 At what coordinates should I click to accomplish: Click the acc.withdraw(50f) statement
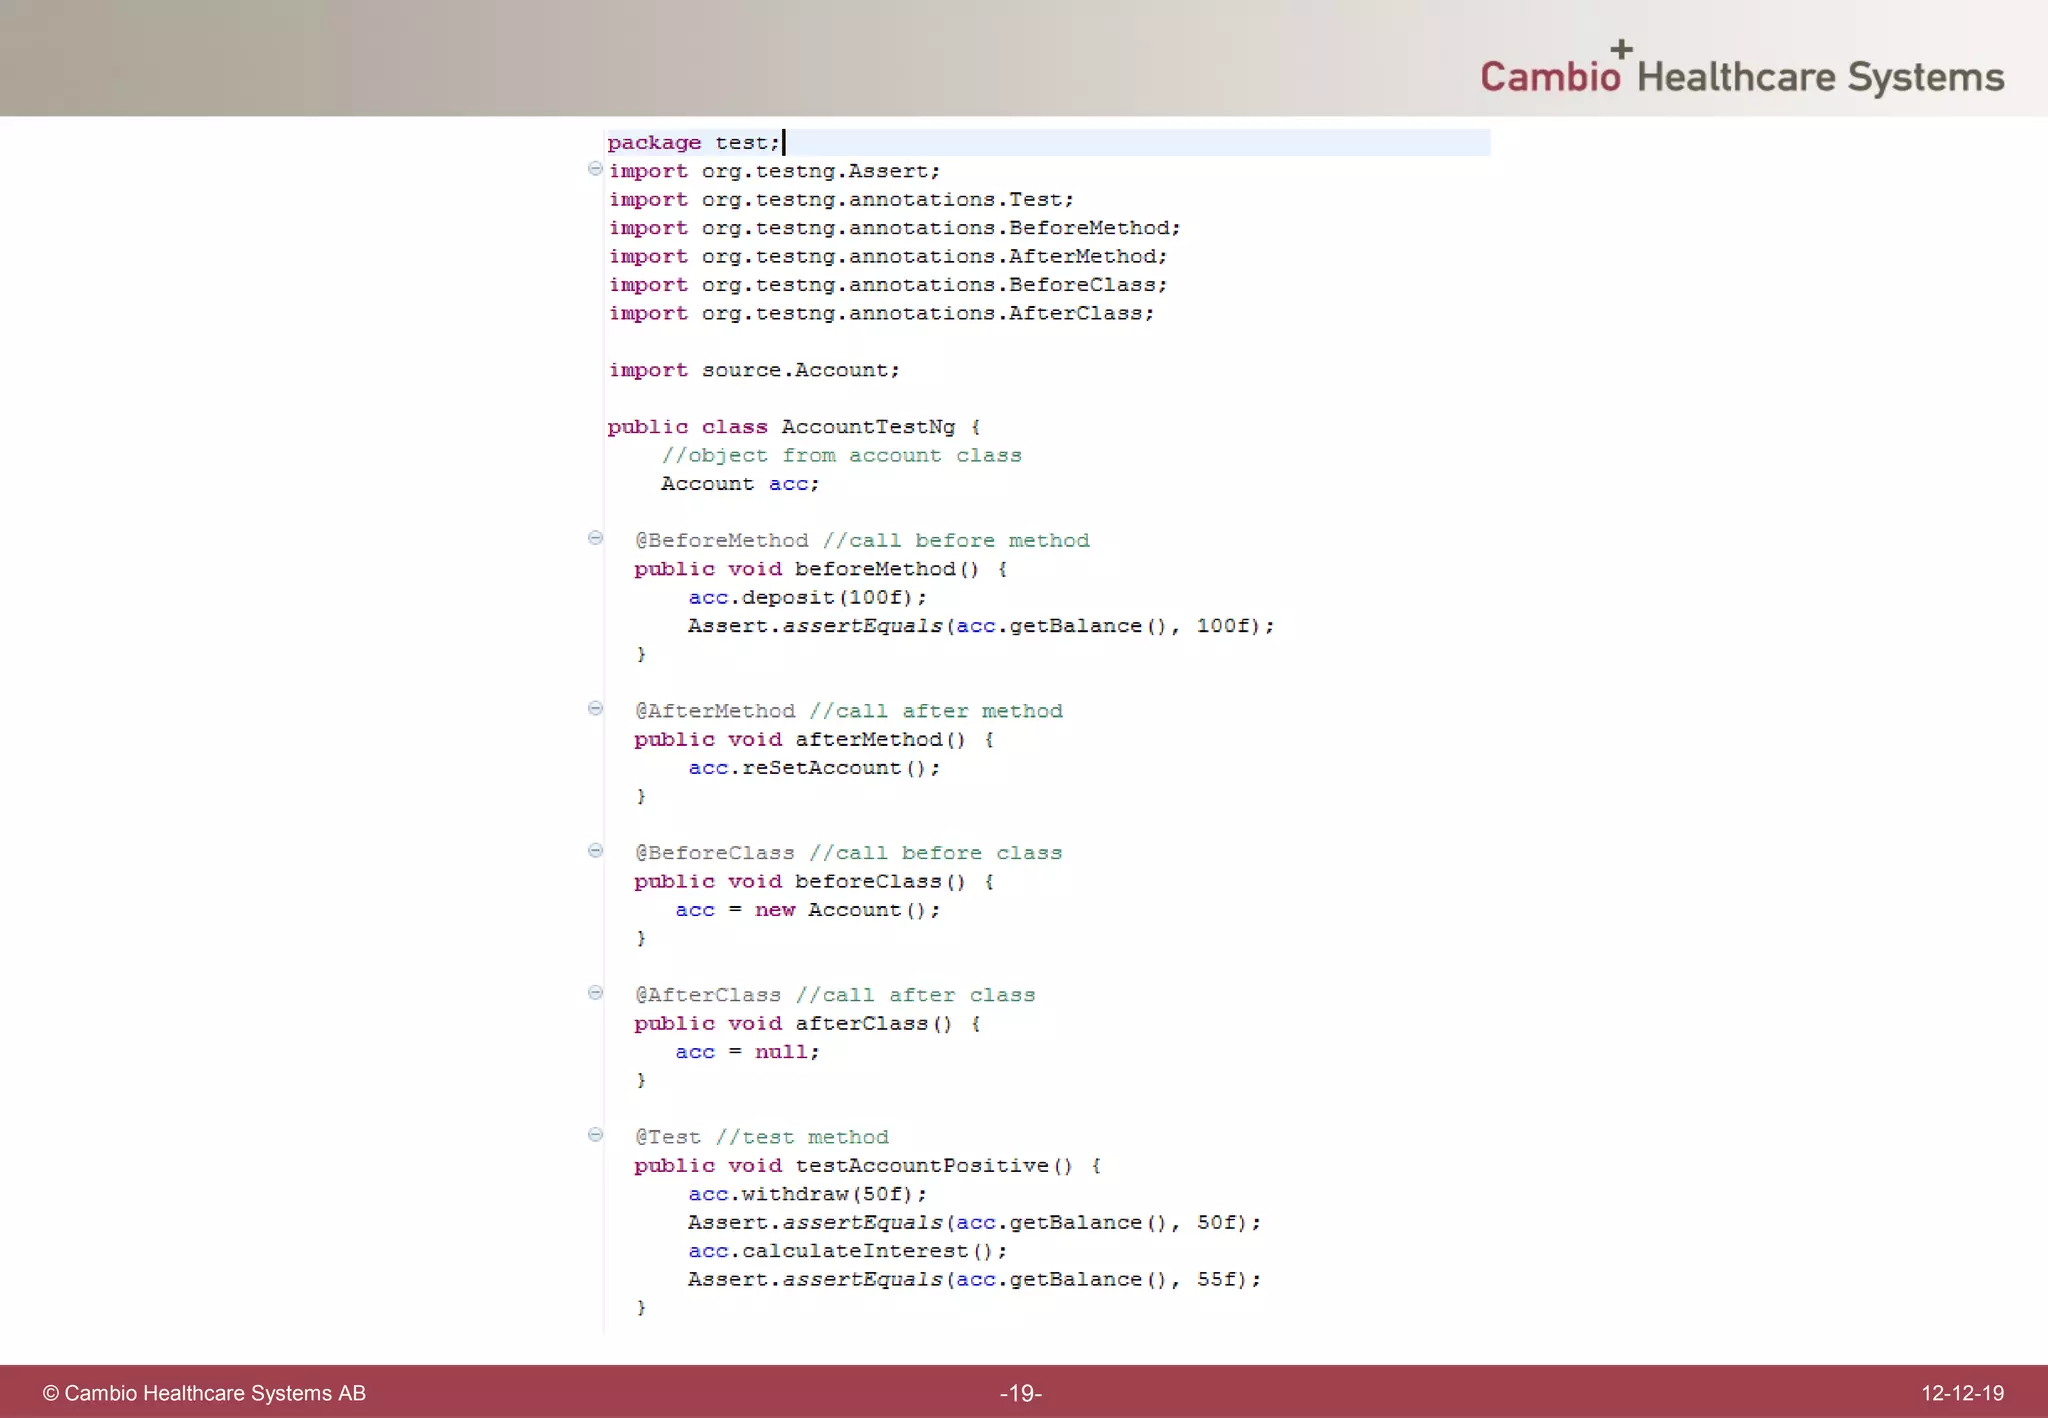806,1194
